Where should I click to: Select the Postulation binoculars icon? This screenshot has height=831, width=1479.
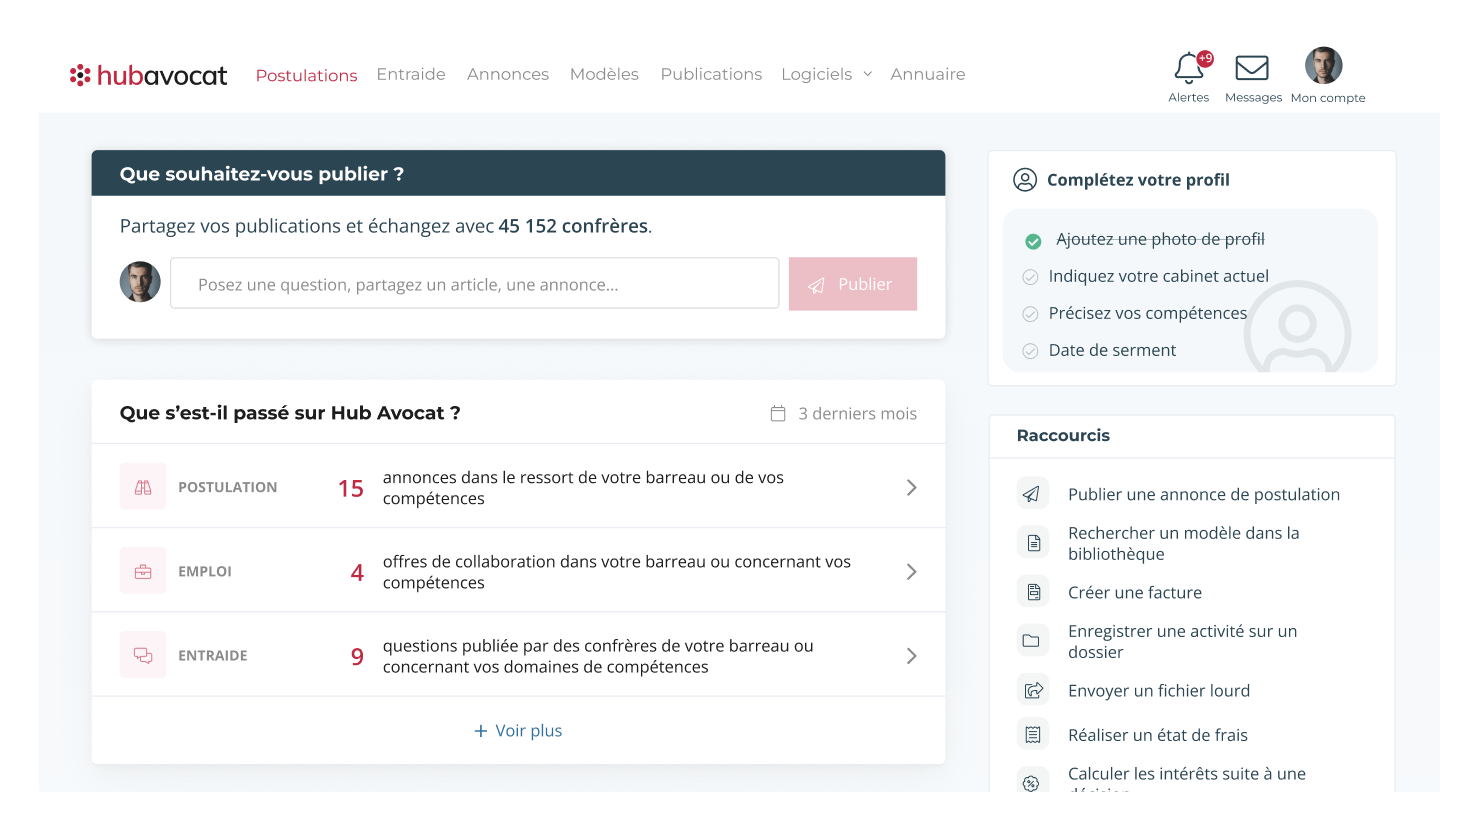tap(143, 485)
